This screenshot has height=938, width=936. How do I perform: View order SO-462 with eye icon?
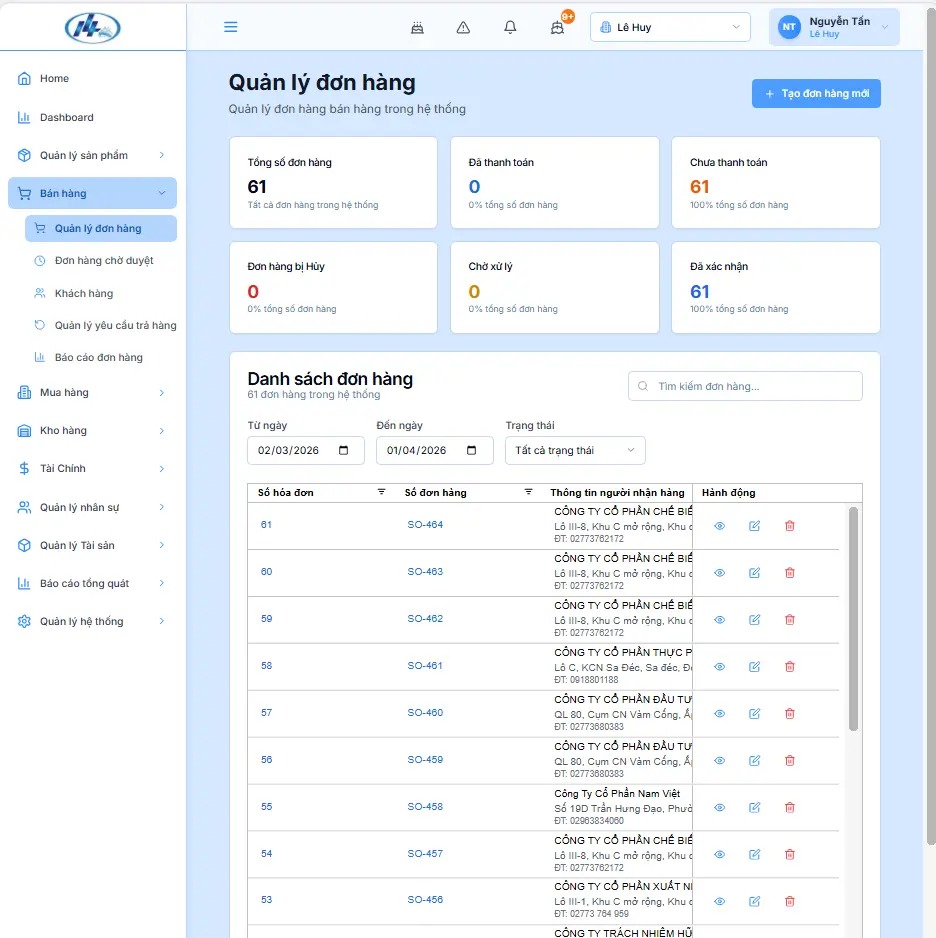tap(719, 620)
